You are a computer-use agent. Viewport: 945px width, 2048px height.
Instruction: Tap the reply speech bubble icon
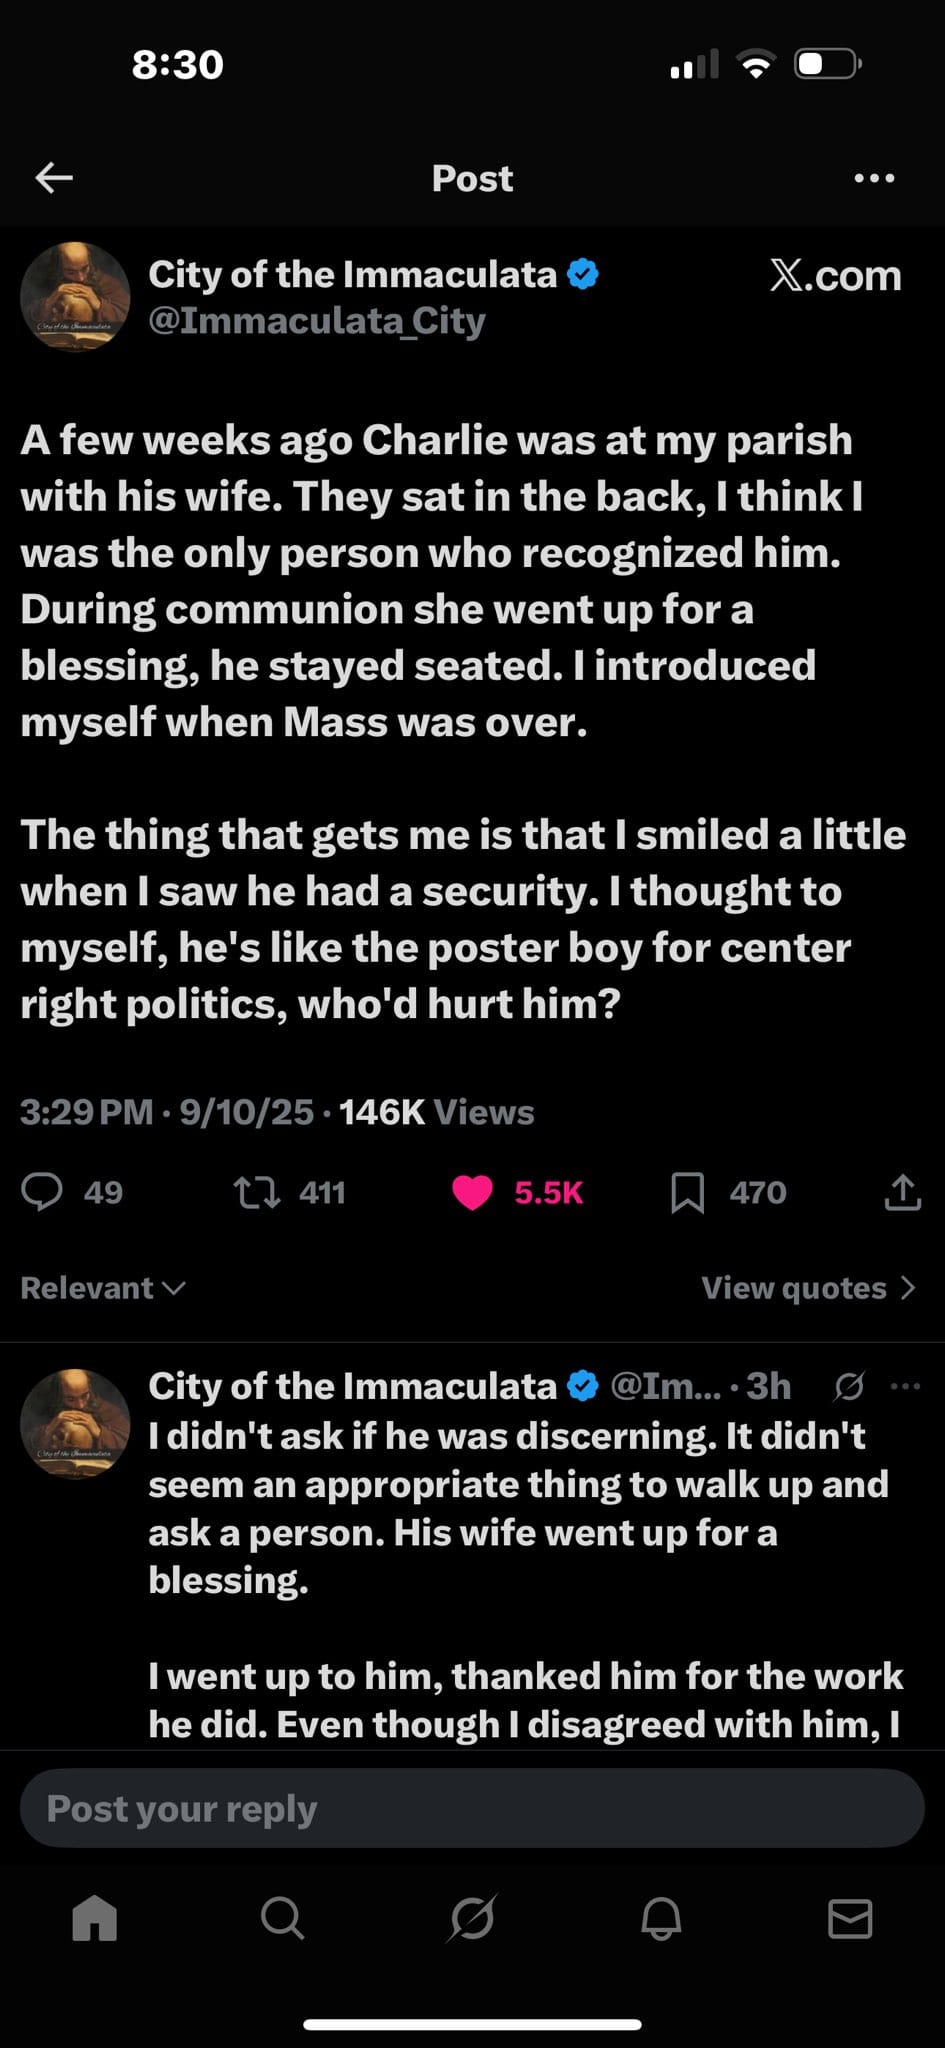click(42, 1192)
